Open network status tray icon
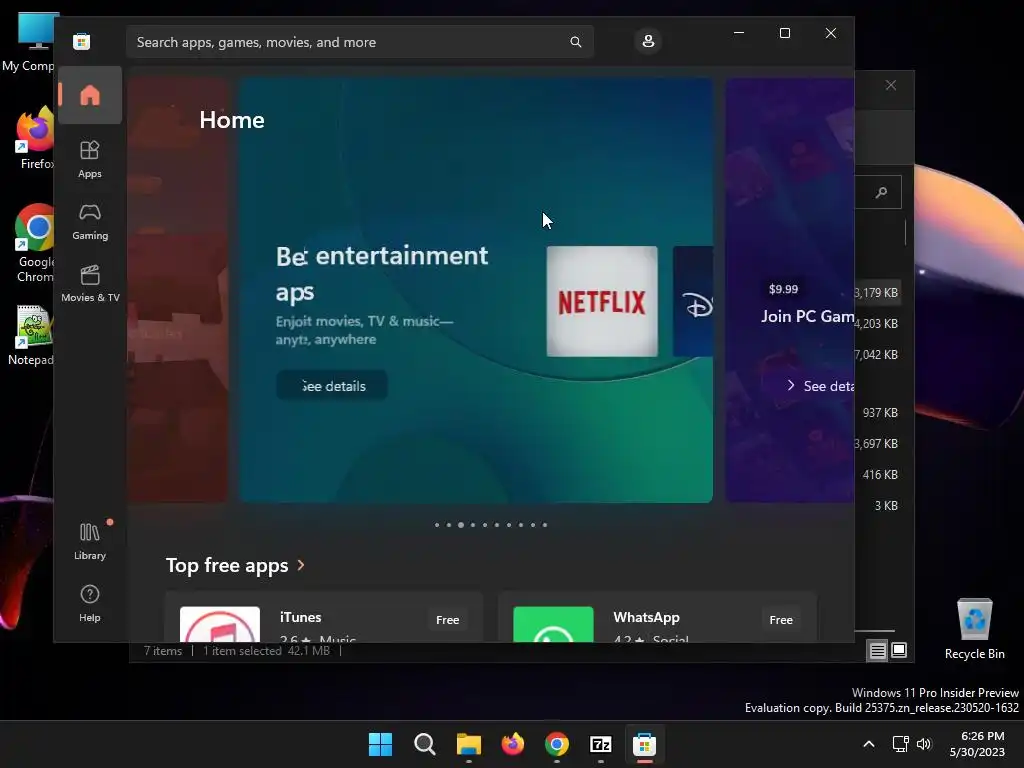The width and height of the screenshot is (1024, 768). 901,744
